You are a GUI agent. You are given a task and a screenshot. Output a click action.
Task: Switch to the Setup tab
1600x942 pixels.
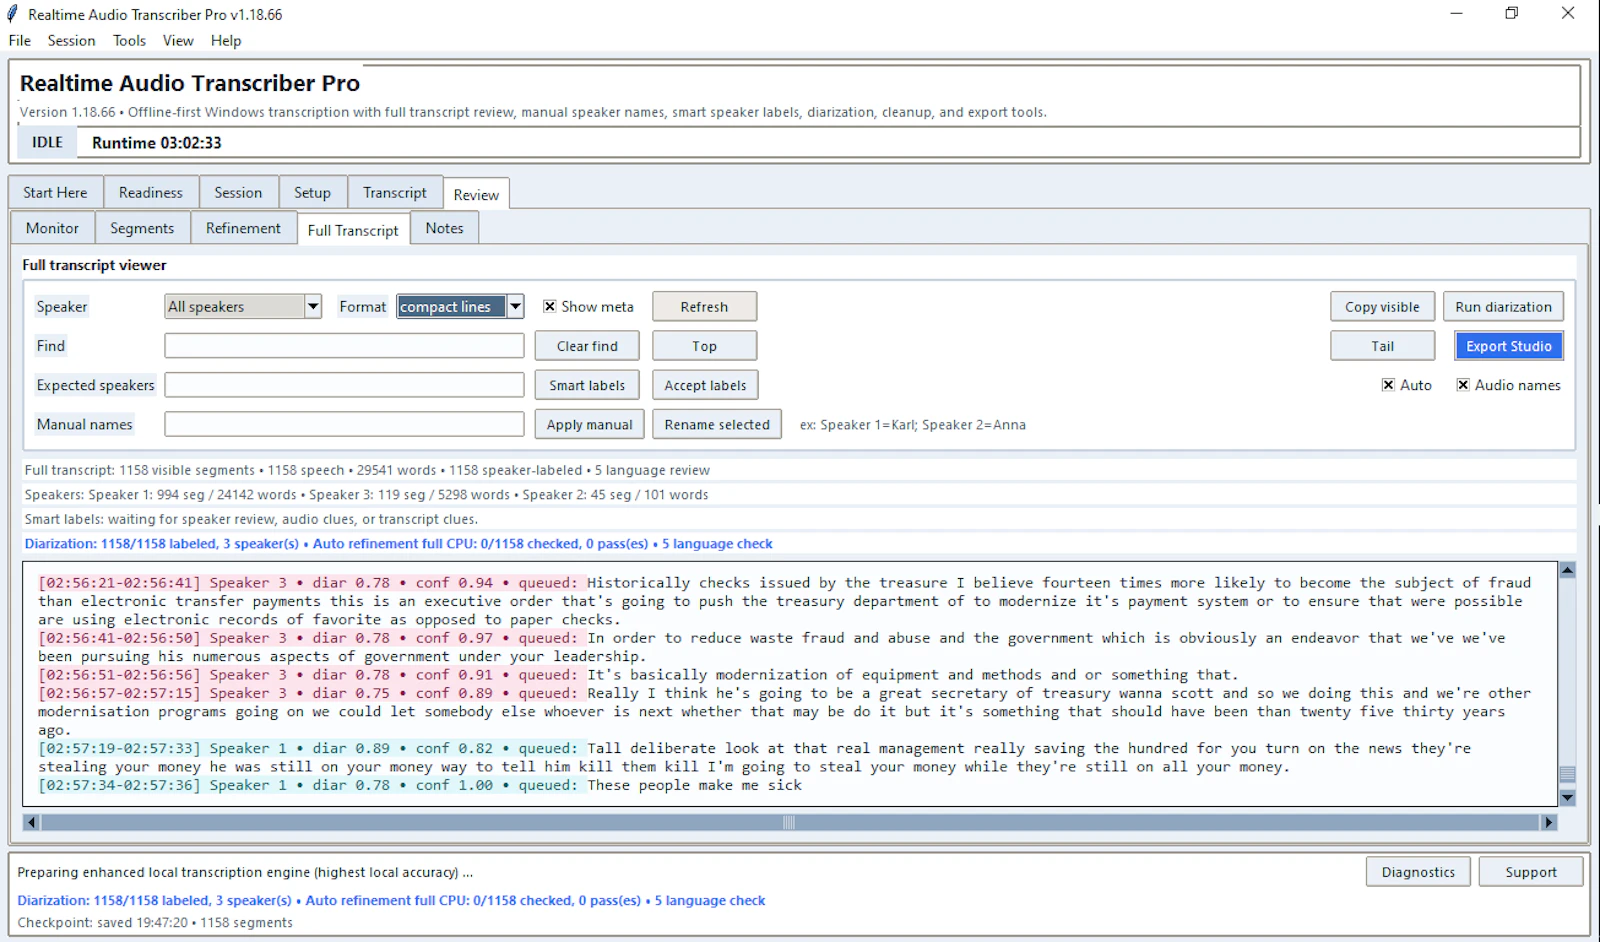click(312, 193)
